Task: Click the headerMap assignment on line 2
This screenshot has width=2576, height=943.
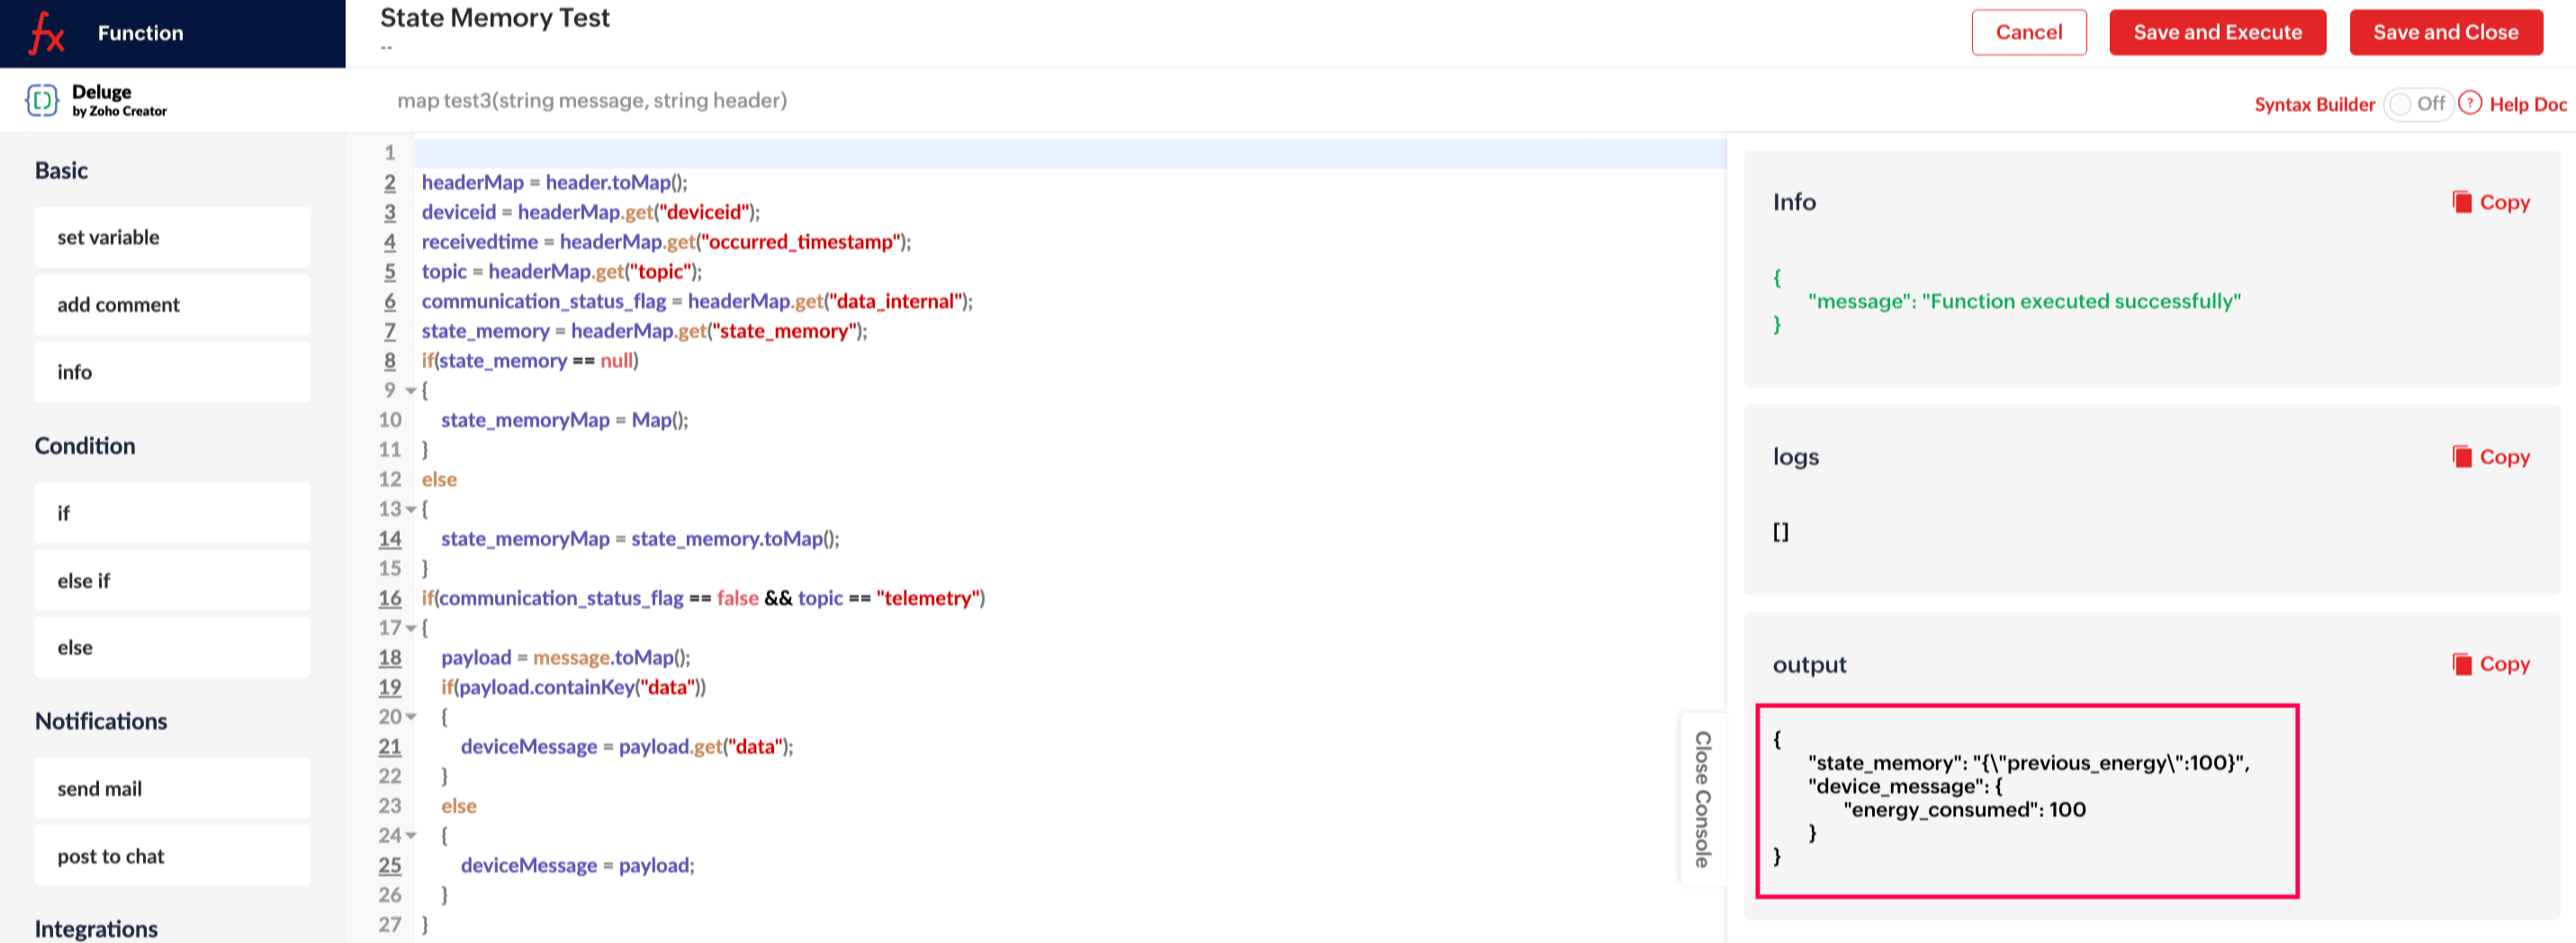Action: (555, 182)
